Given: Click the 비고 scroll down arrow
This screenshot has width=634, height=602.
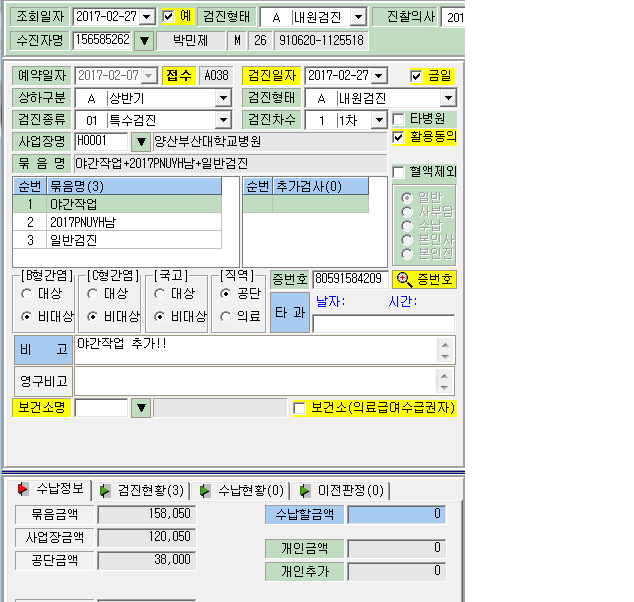Looking at the screenshot, I should coord(445,357).
